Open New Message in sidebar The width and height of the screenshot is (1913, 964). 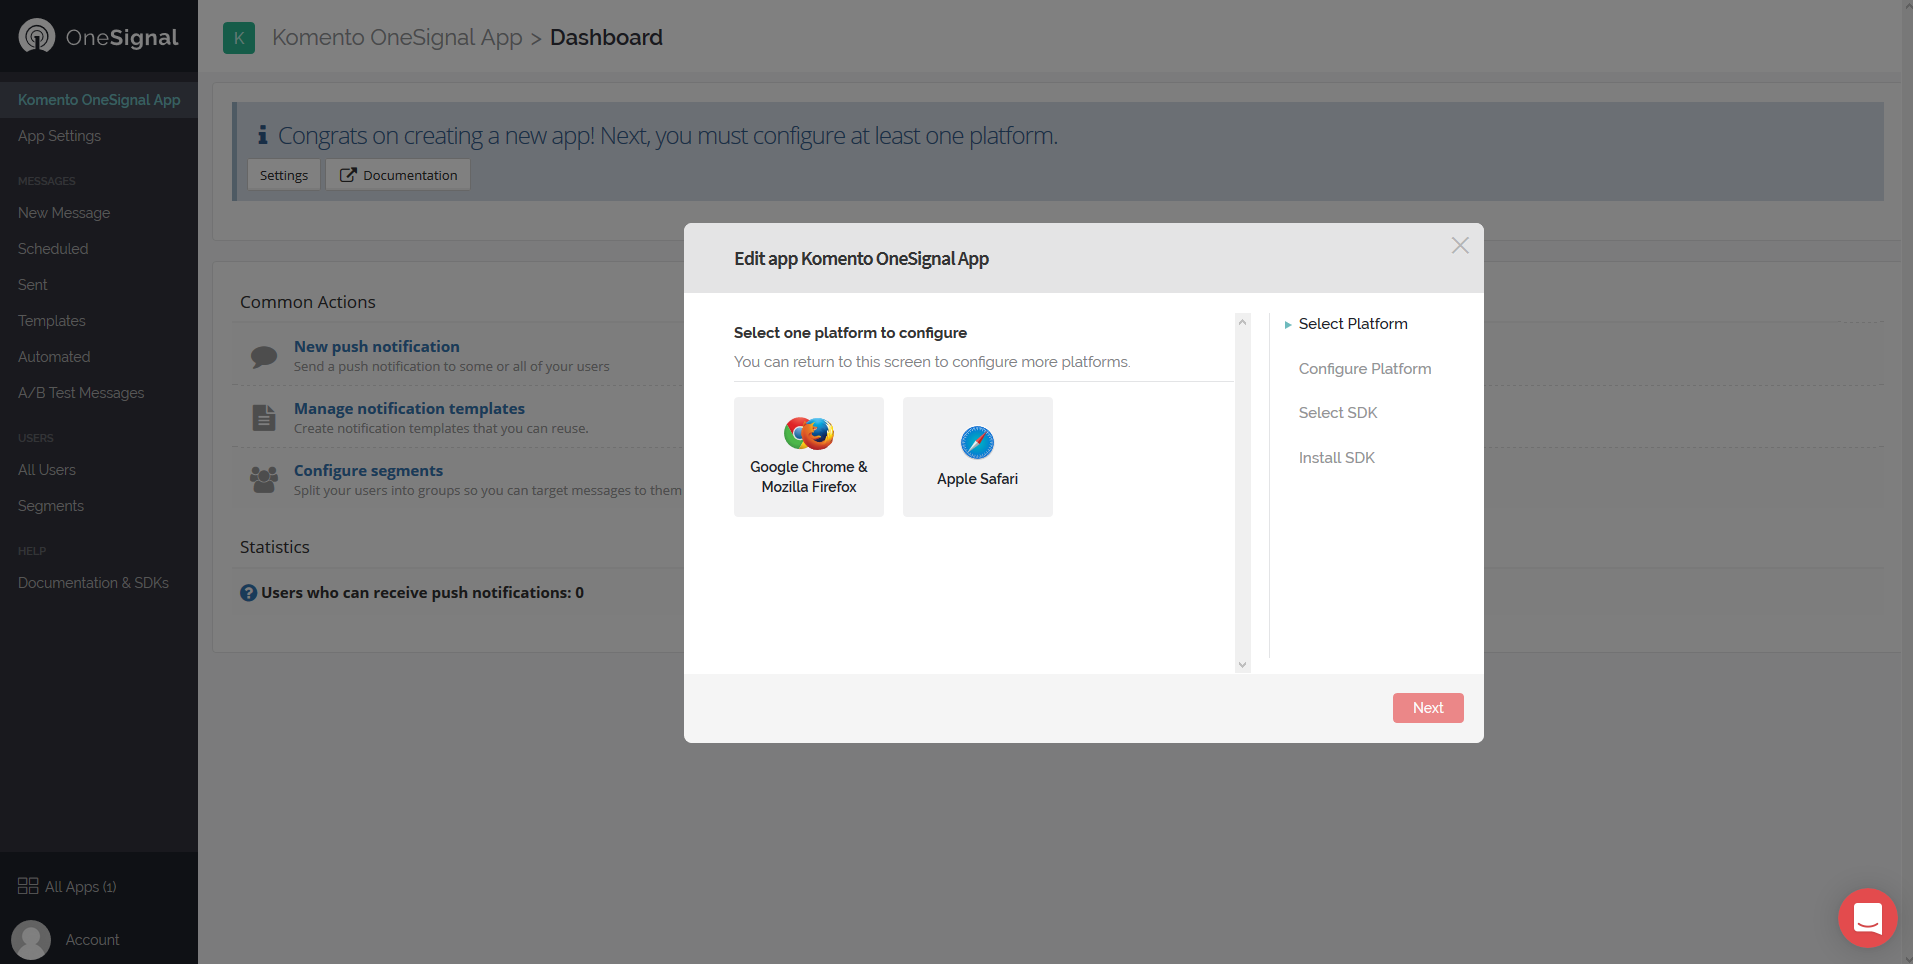pyautogui.click(x=64, y=213)
